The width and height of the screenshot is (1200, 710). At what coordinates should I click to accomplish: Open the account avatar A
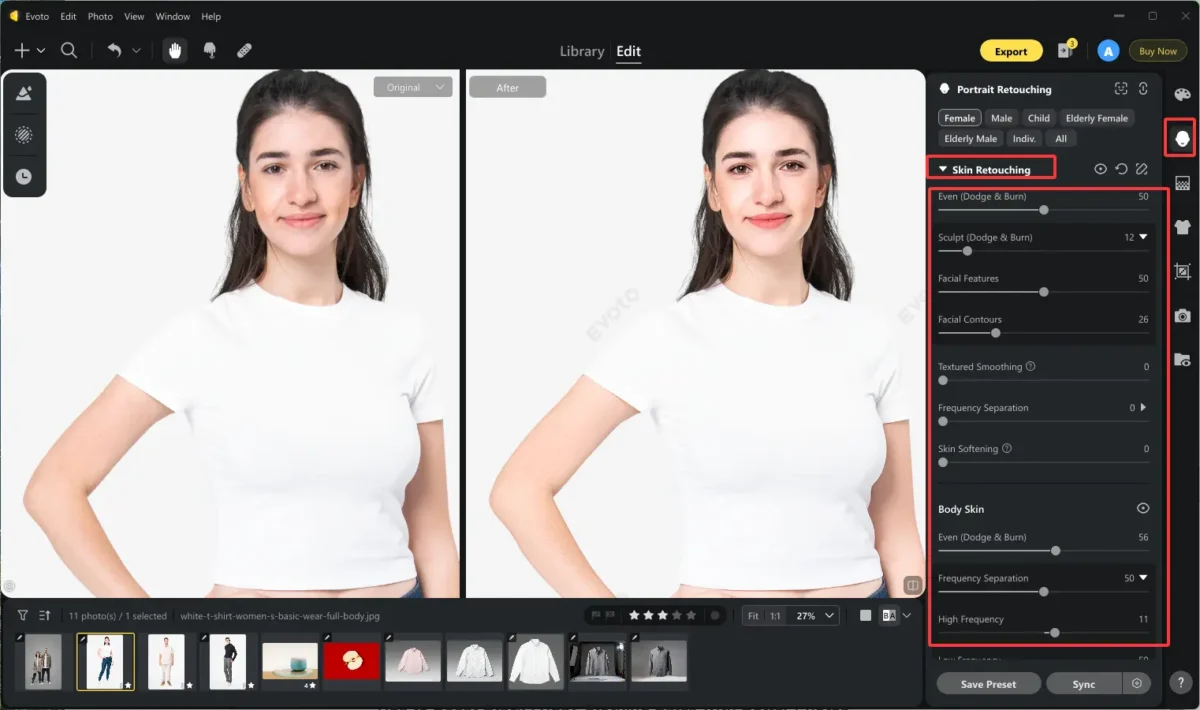(1108, 51)
